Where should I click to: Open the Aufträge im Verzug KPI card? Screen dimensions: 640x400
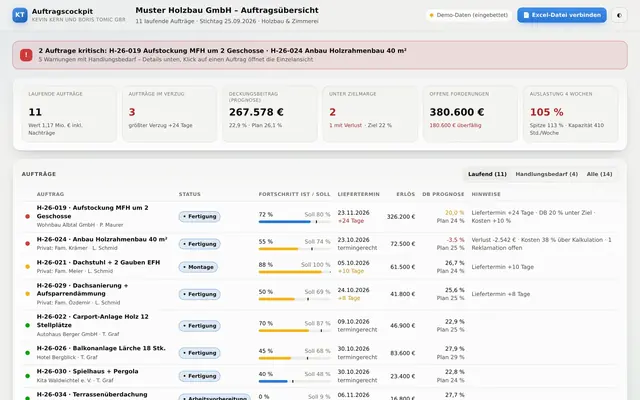coord(169,114)
